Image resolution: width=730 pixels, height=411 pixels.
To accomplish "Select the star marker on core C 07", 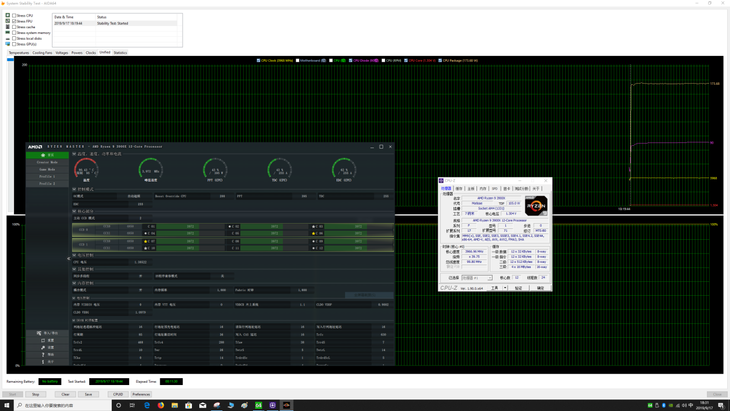I will pos(146,242).
